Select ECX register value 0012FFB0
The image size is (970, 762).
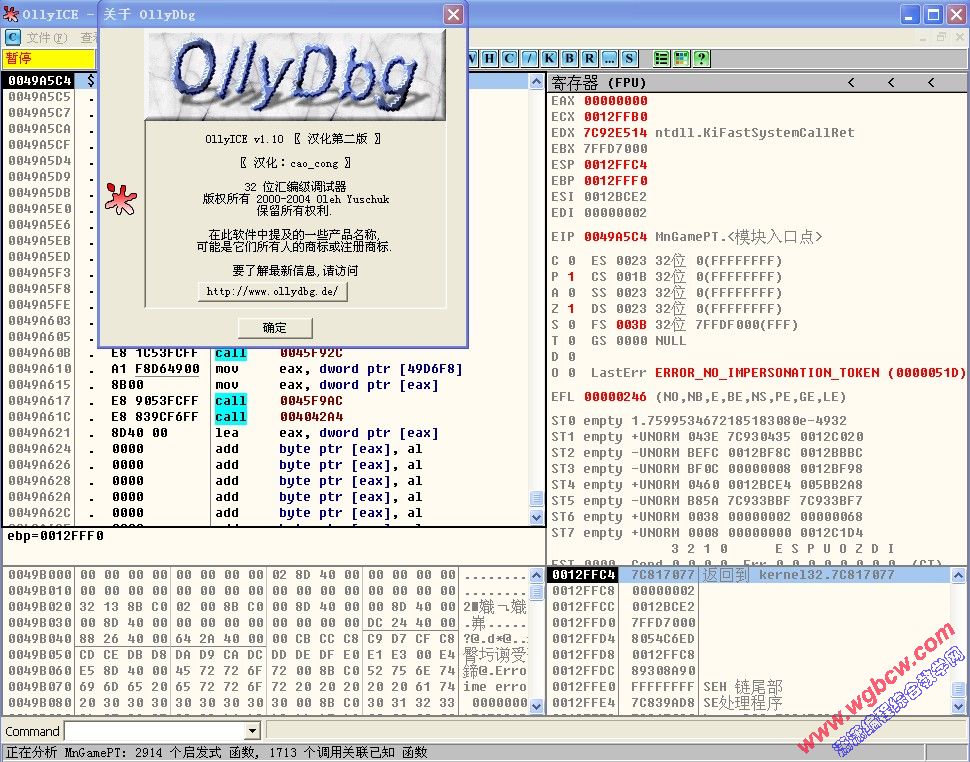click(616, 117)
